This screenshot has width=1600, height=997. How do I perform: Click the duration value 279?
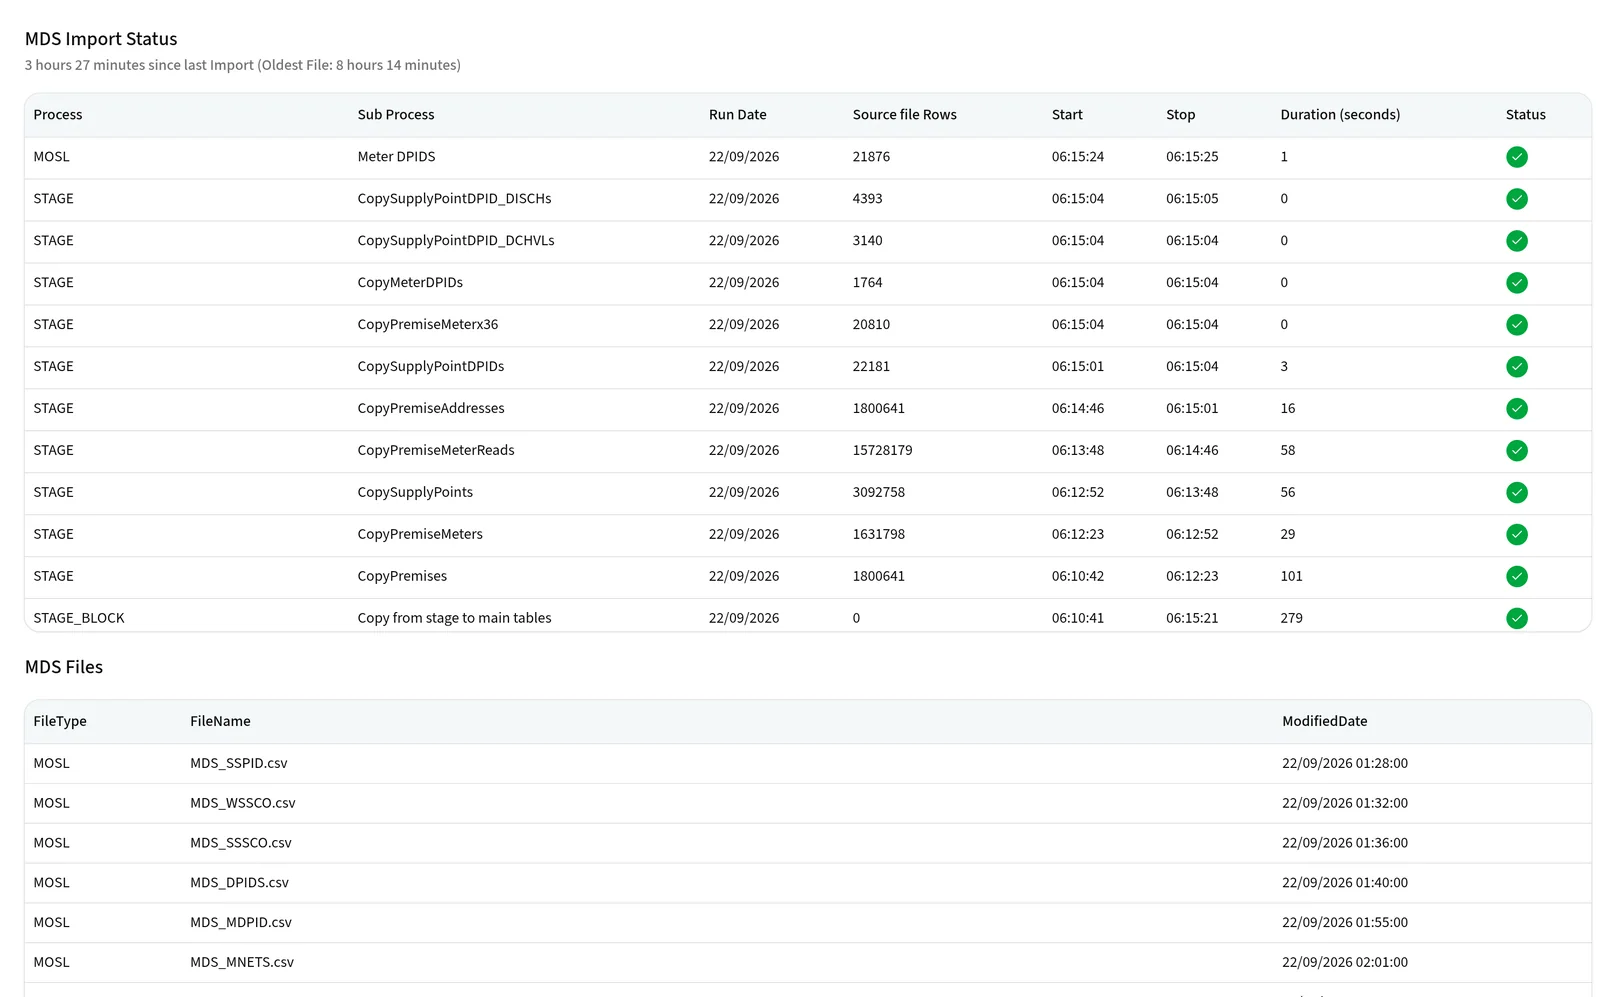tap(1291, 619)
